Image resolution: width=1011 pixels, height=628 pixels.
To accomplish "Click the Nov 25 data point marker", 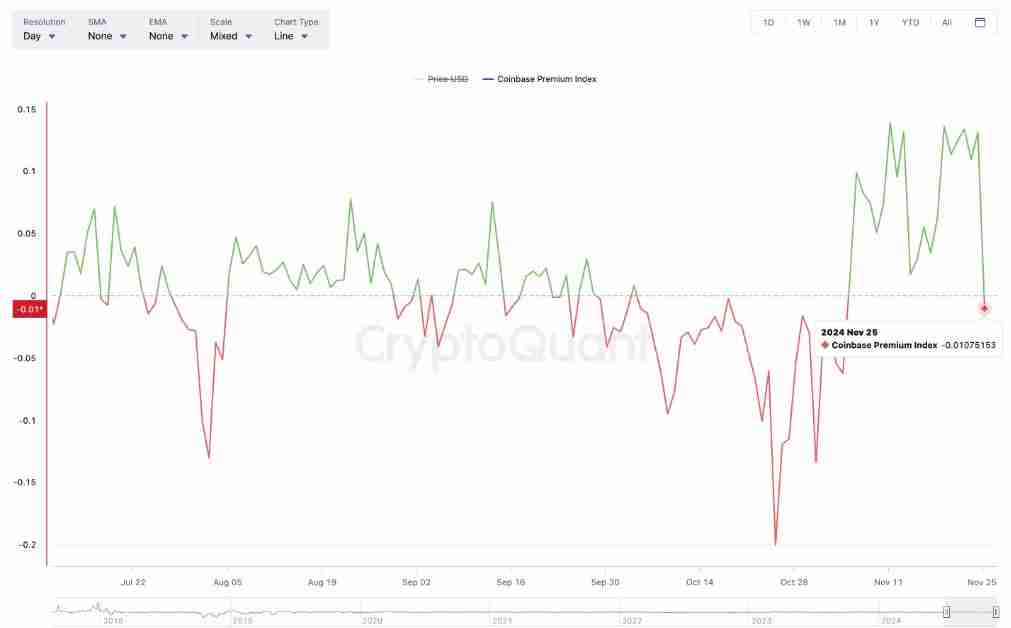I will (984, 308).
